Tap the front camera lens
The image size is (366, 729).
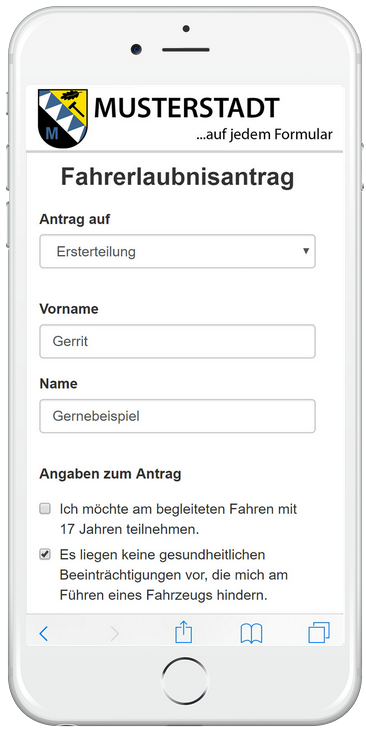[x=136, y=49]
